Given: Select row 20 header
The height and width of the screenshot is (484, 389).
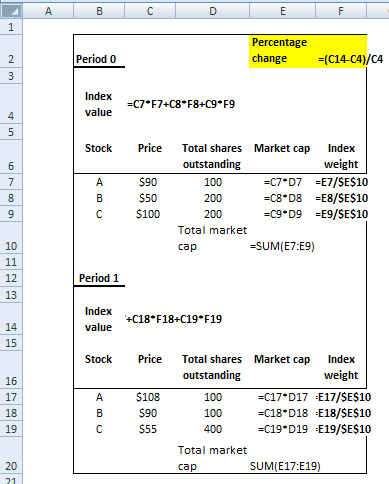Looking at the screenshot, I should (11, 455).
